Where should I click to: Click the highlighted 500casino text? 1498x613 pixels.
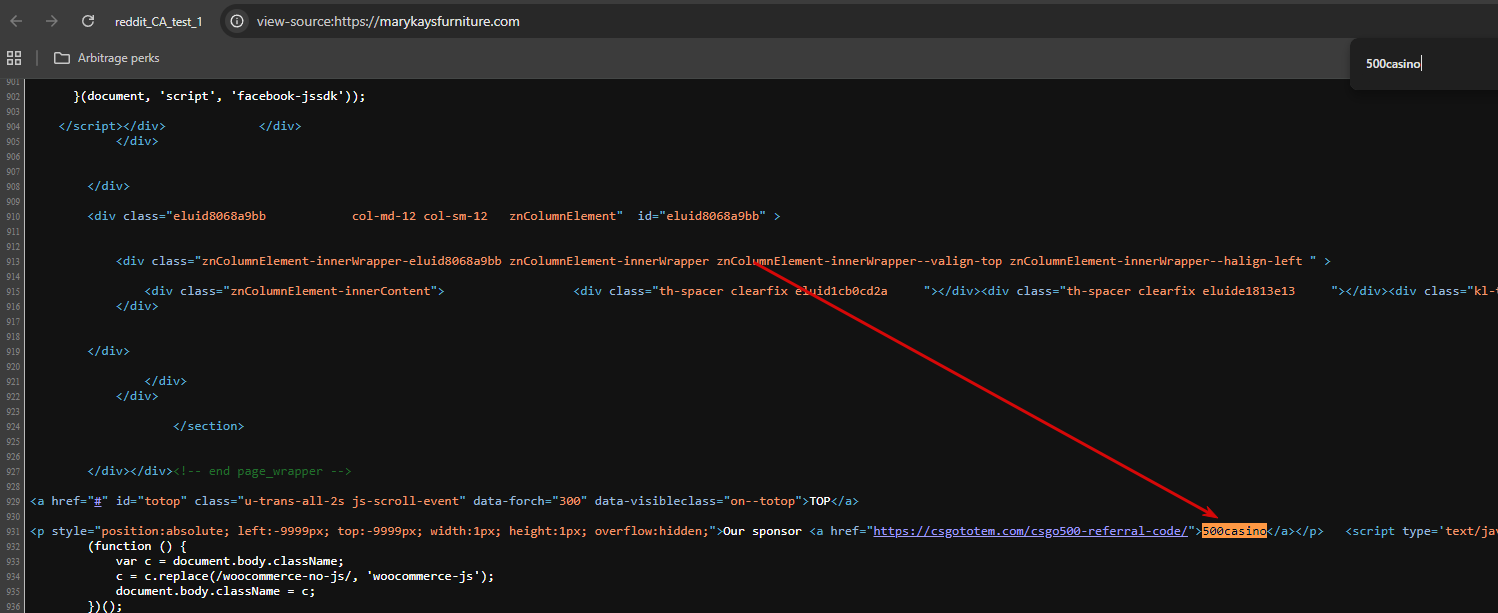1234,531
